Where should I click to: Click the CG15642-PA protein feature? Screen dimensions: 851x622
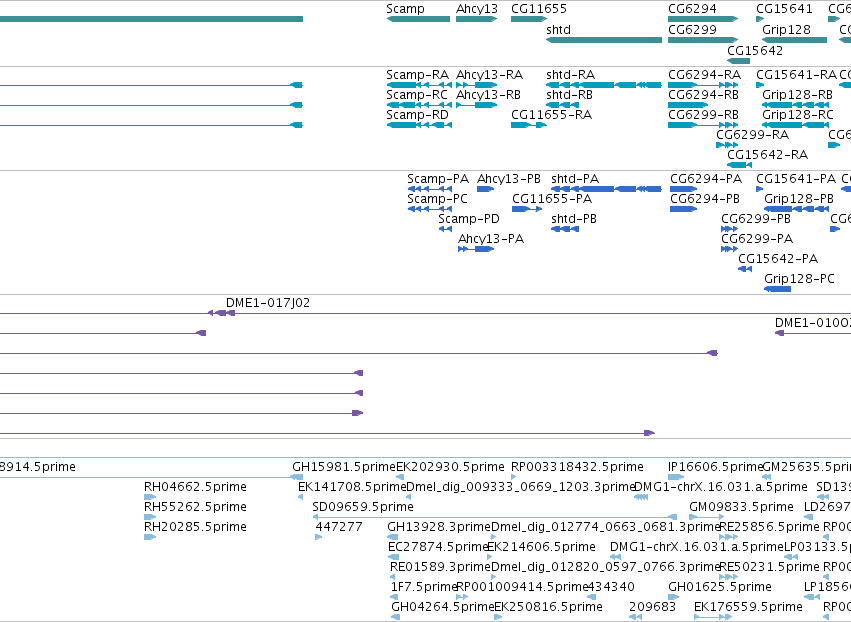click(x=745, y=269)
